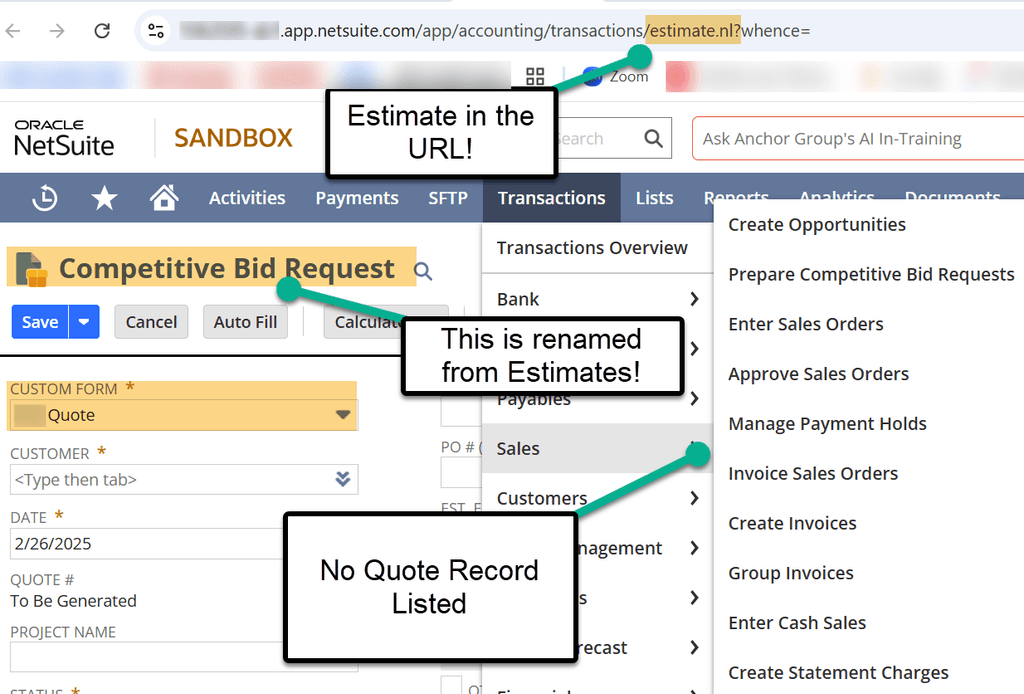1024x694 pixels.
Task: Click the browser back arrow
Action: pos(13,31)
